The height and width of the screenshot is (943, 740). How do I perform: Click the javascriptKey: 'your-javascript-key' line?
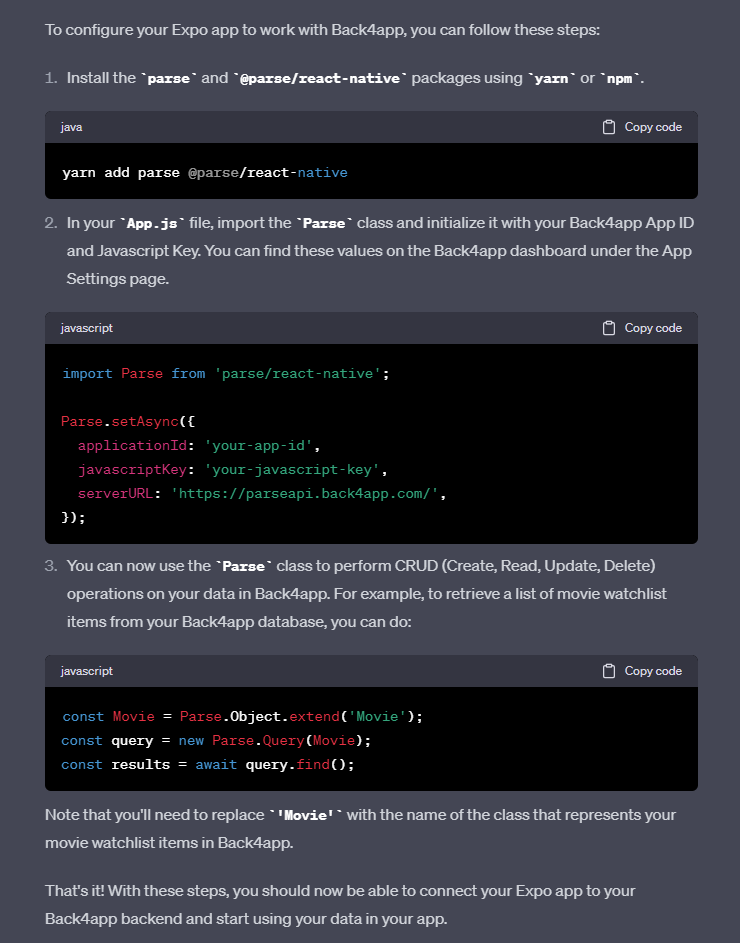[233, 470]
